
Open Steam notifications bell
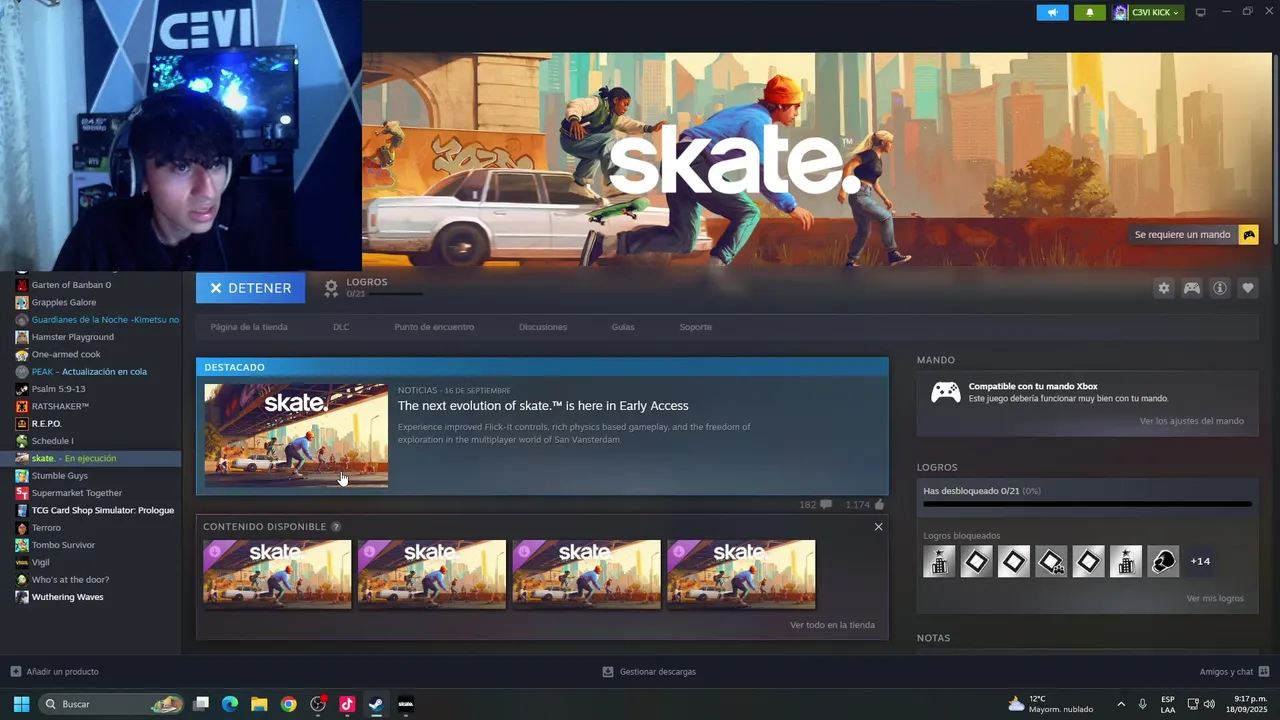tap(1089, 12)
